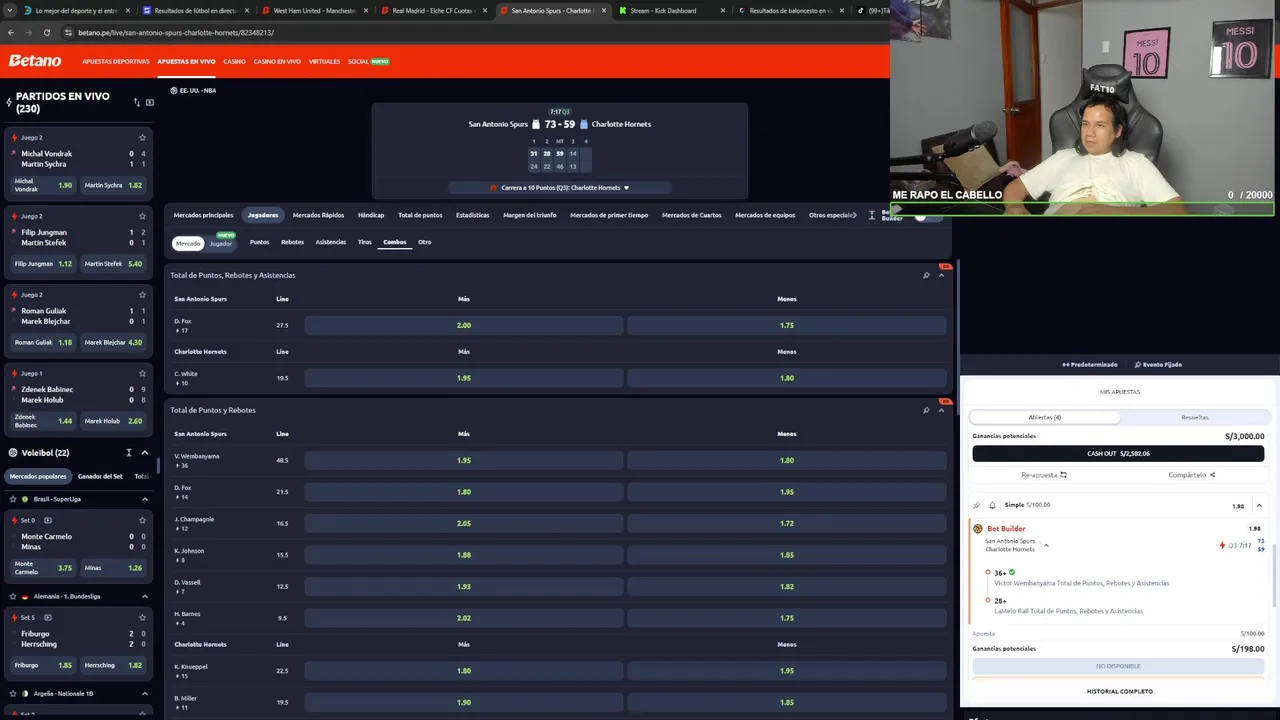Image resolution: width=1280 pixels, height=720 pixels.
Task: Select the Mercado view toggle
Action: point(188,243)
